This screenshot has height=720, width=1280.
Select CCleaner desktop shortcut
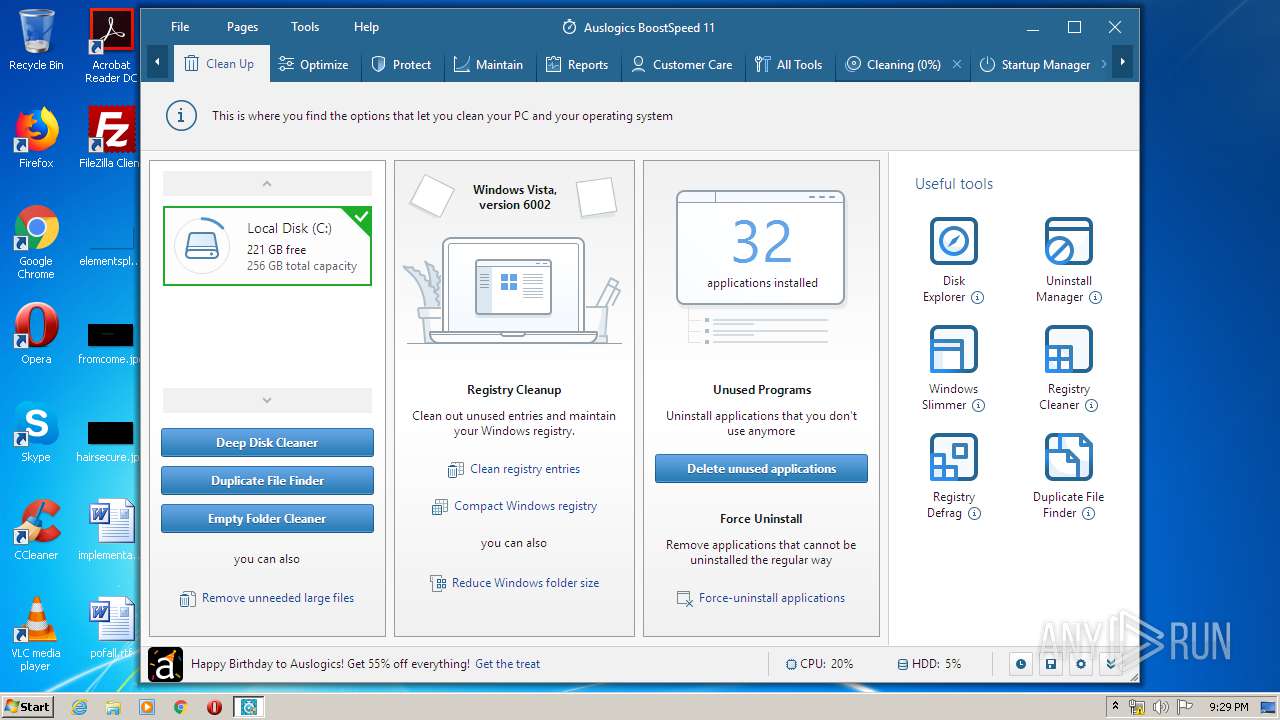point(36,530)
